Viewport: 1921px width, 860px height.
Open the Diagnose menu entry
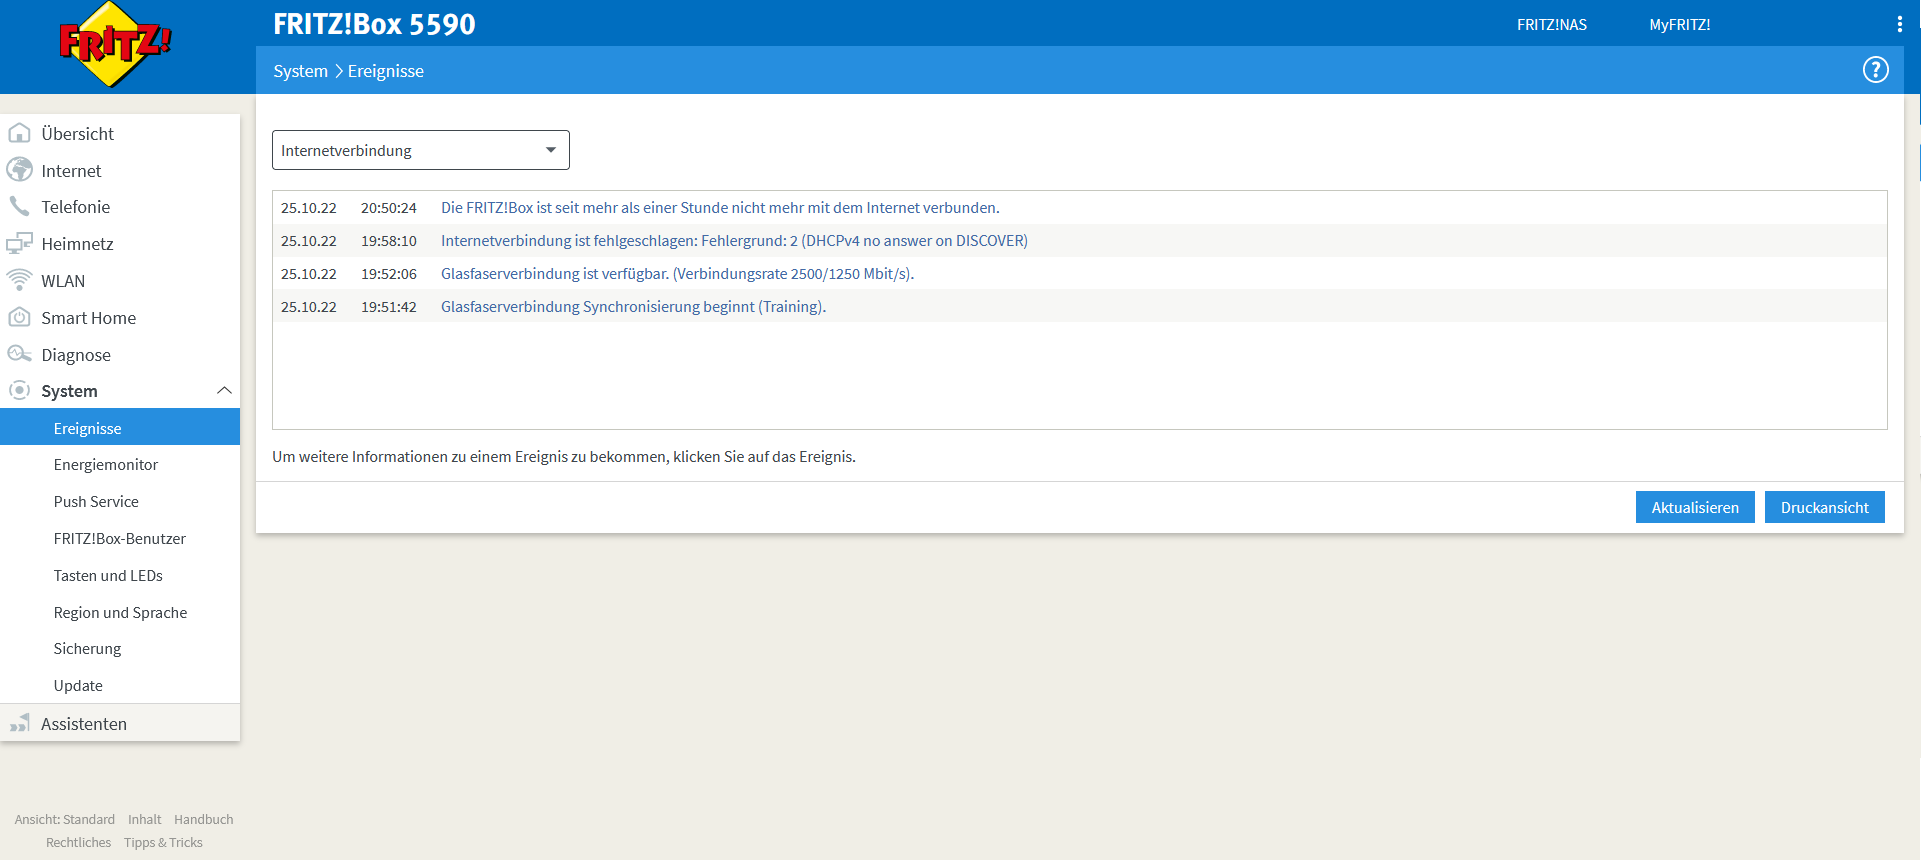[x=76, y=355]
